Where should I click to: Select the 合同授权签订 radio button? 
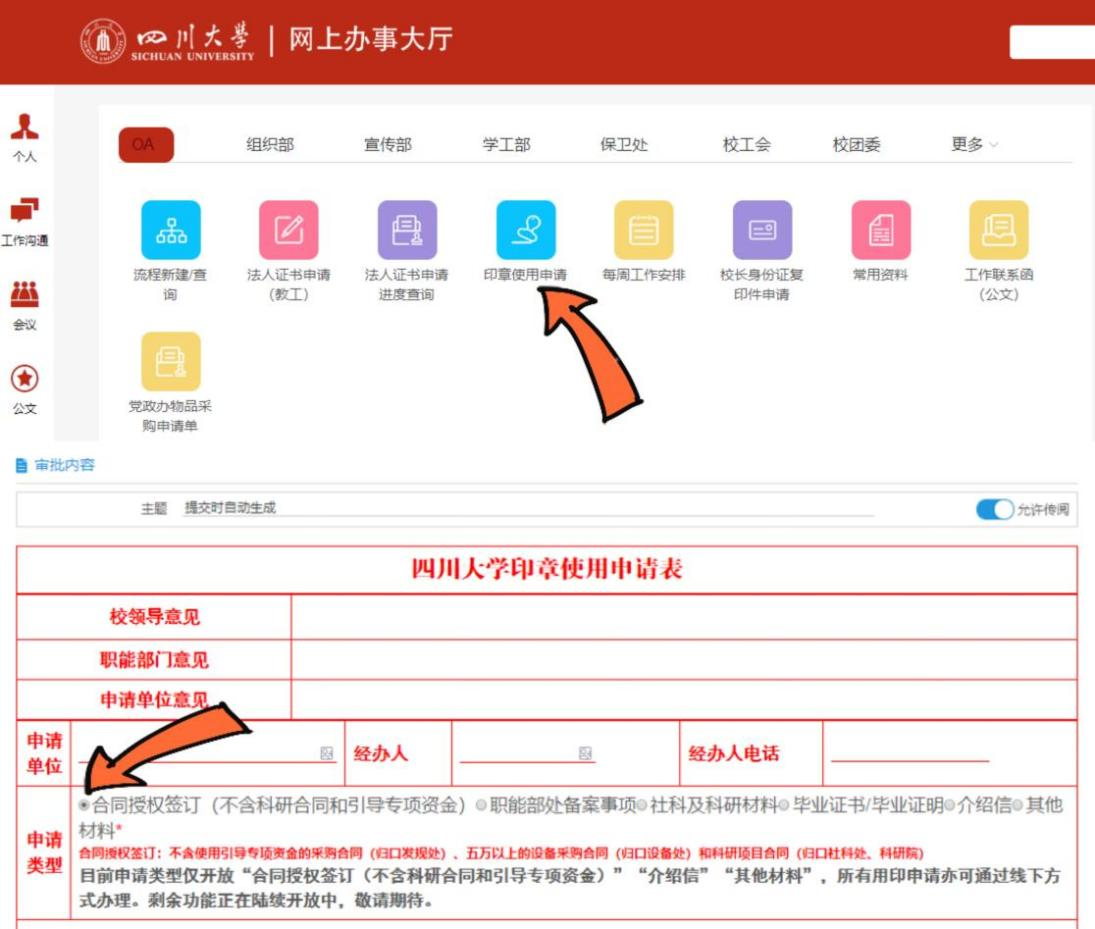click(85, 805)
